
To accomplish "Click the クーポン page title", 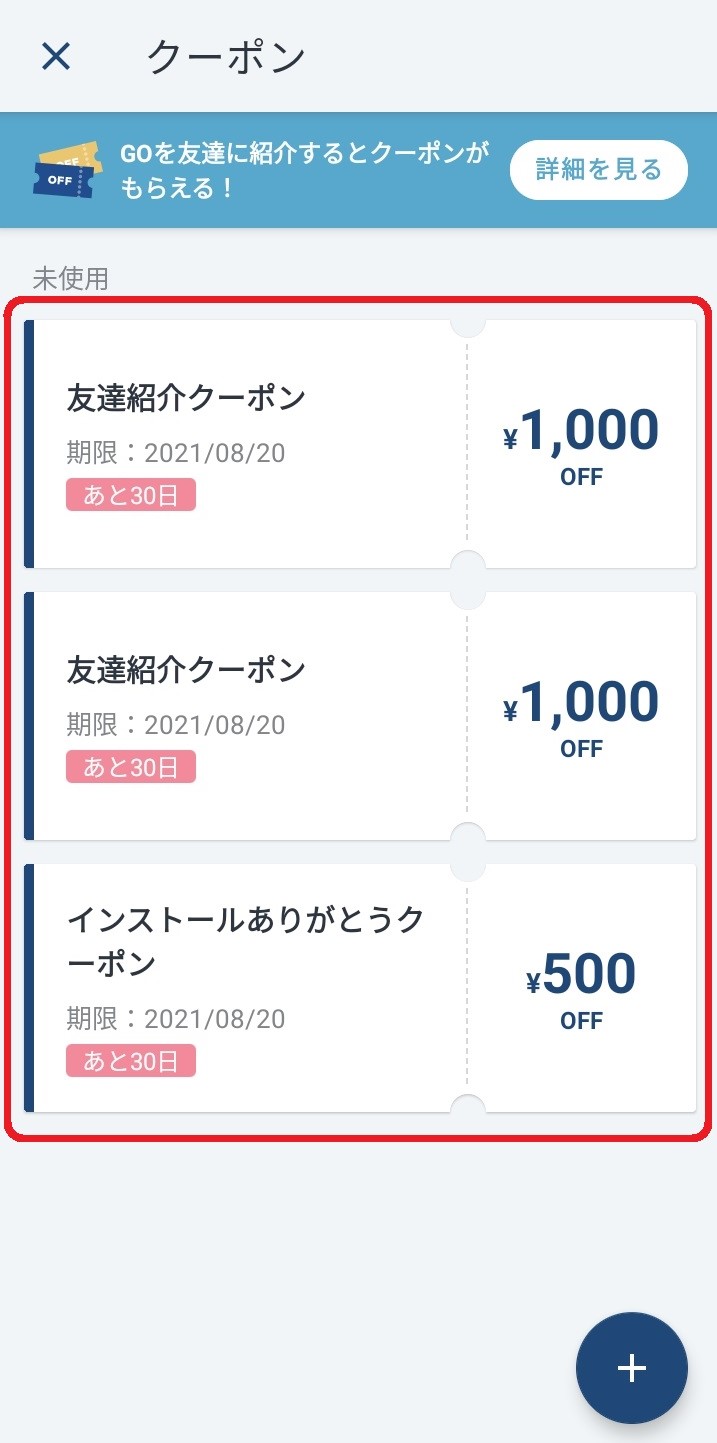I will (x=226, y=57).
